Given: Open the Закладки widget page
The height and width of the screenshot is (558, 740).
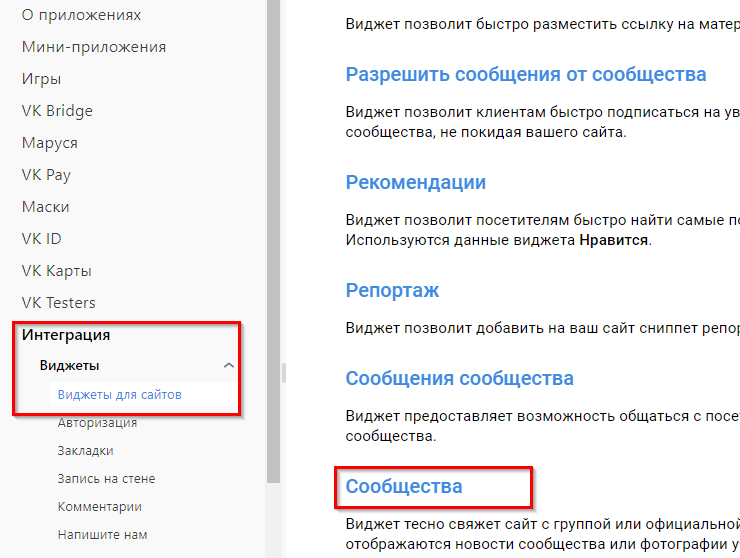Looking at the screenshot, I should 85,451.
